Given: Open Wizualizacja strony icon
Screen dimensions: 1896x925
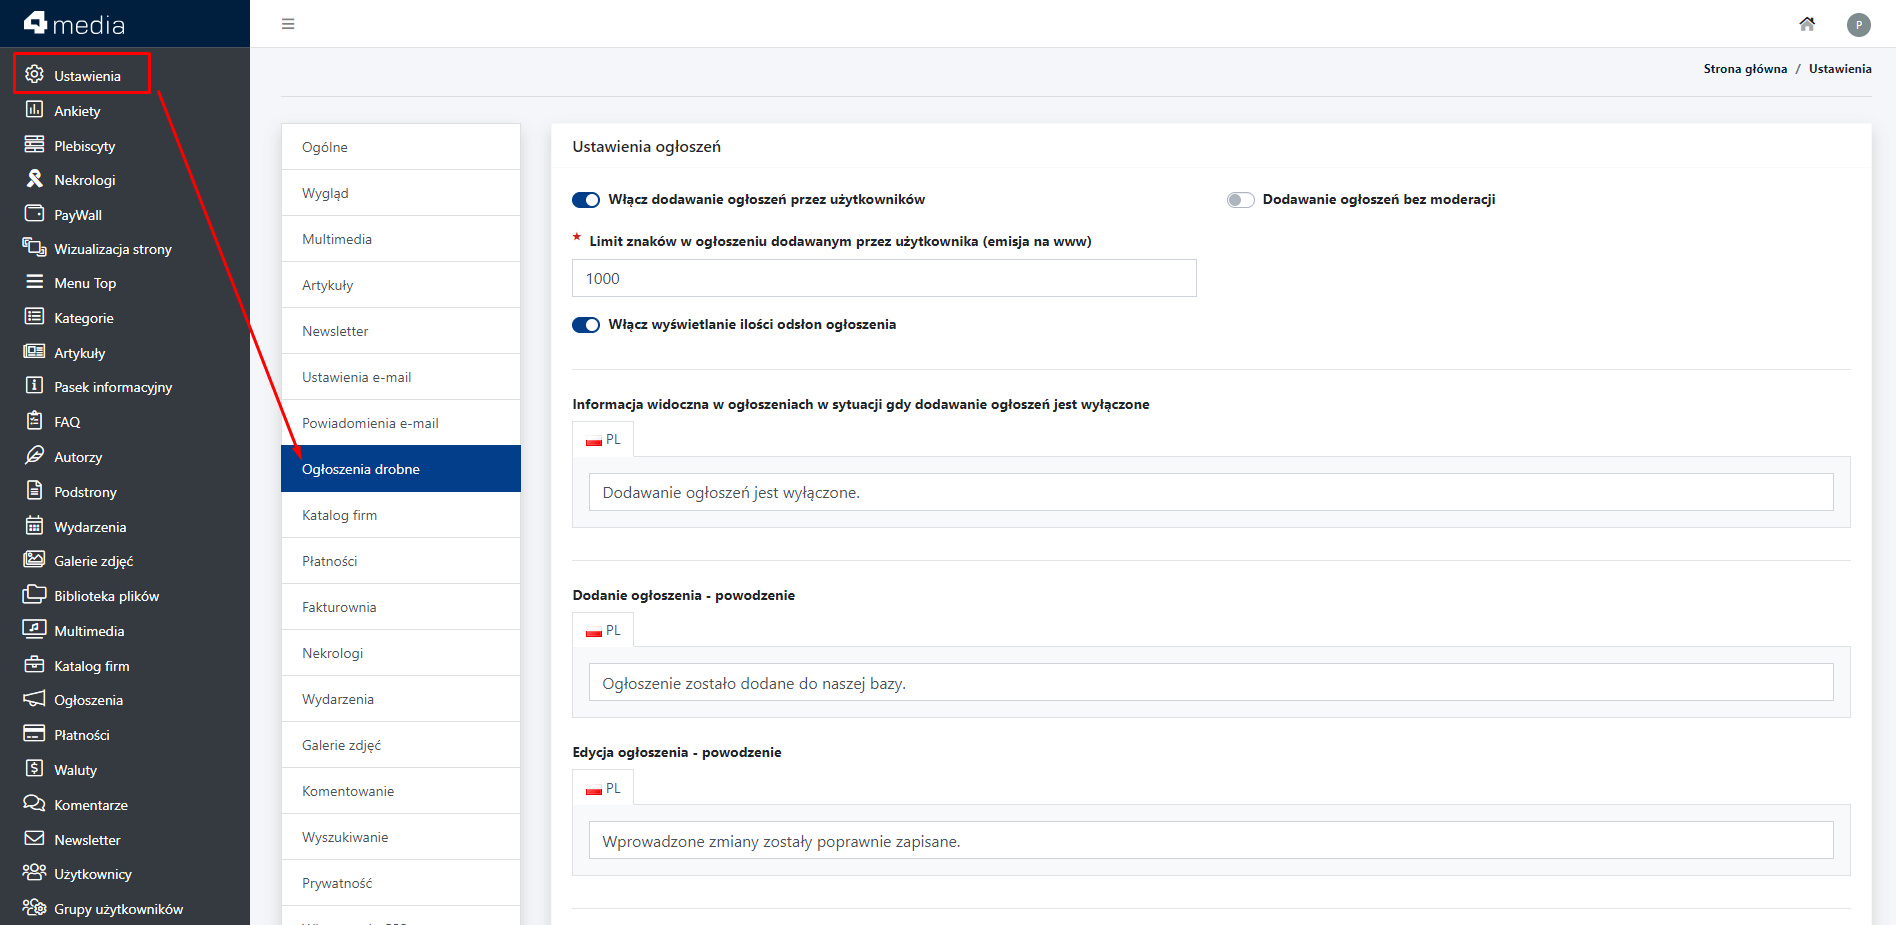Looking at the screenshot, I should coord(34,248).
